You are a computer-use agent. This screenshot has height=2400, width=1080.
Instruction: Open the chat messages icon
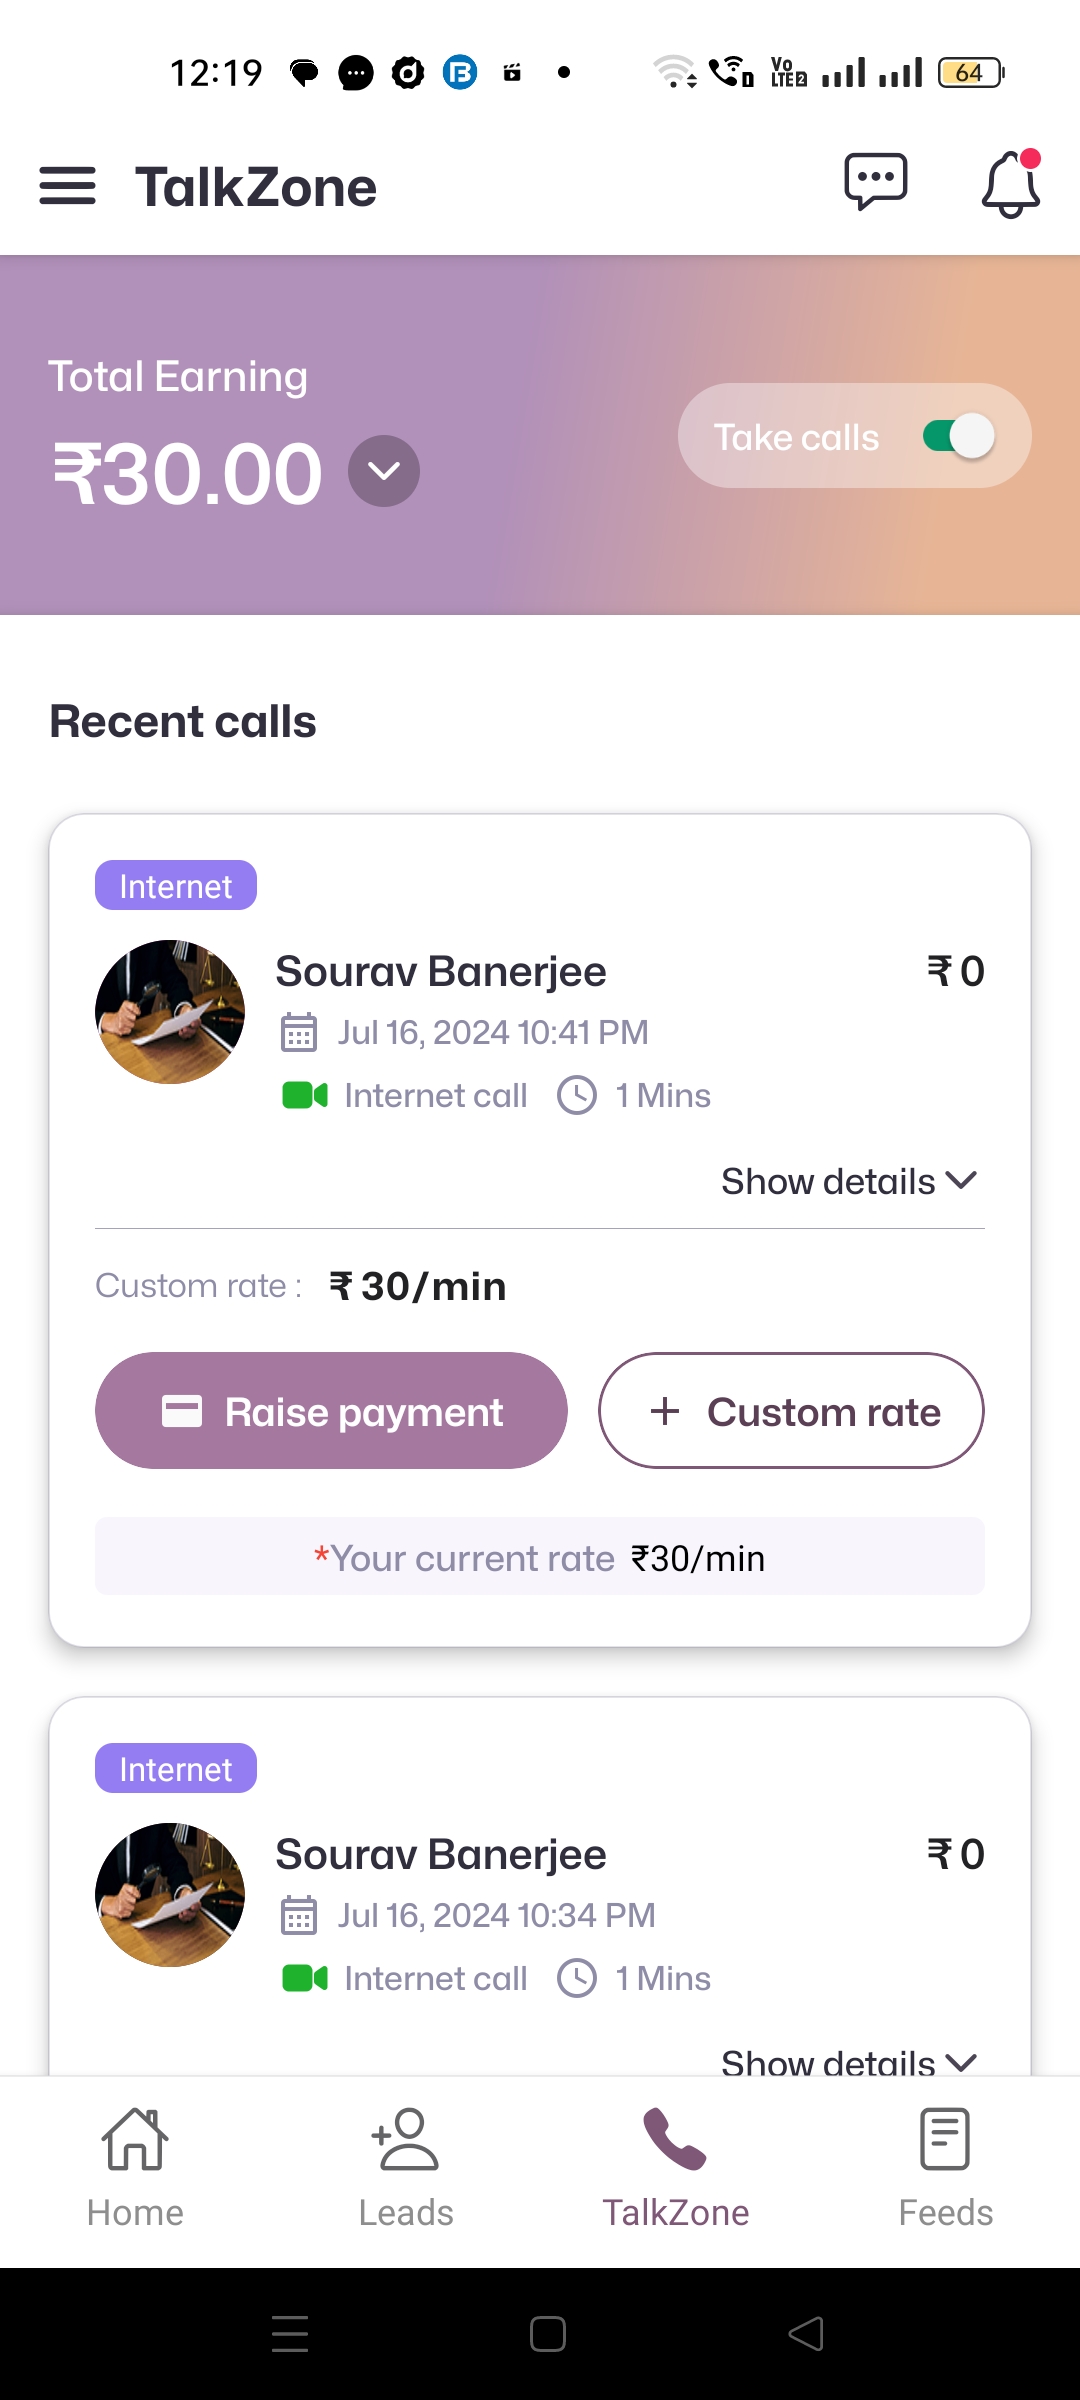[875, 183]
